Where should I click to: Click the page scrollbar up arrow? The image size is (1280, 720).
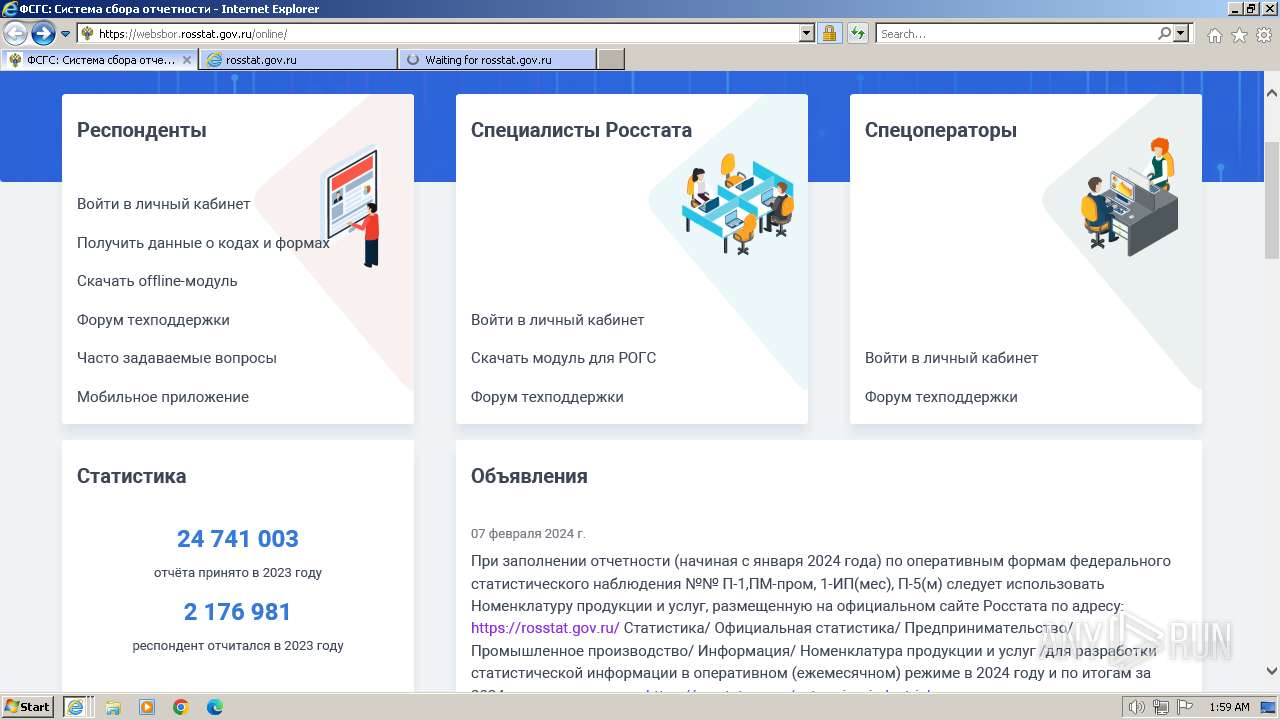click(x=1272, y=93)
